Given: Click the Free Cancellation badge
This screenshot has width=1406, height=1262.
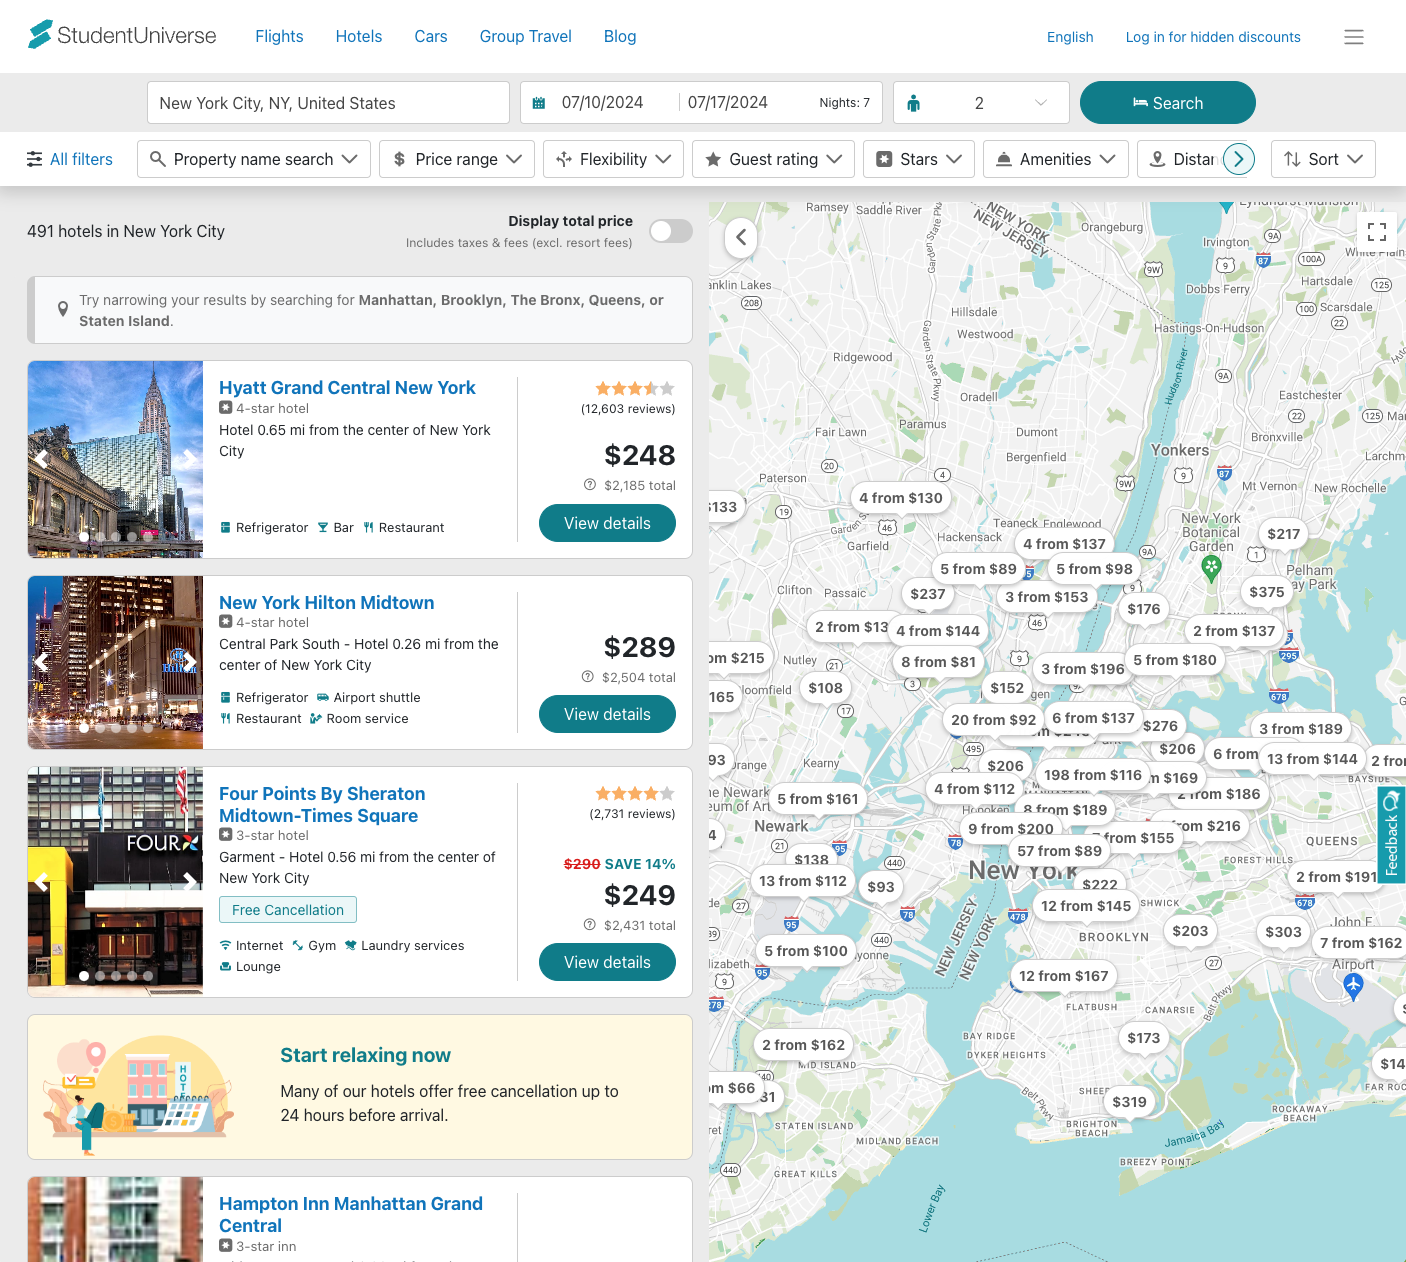Looking at the screenshot, I should click(288, 910).
